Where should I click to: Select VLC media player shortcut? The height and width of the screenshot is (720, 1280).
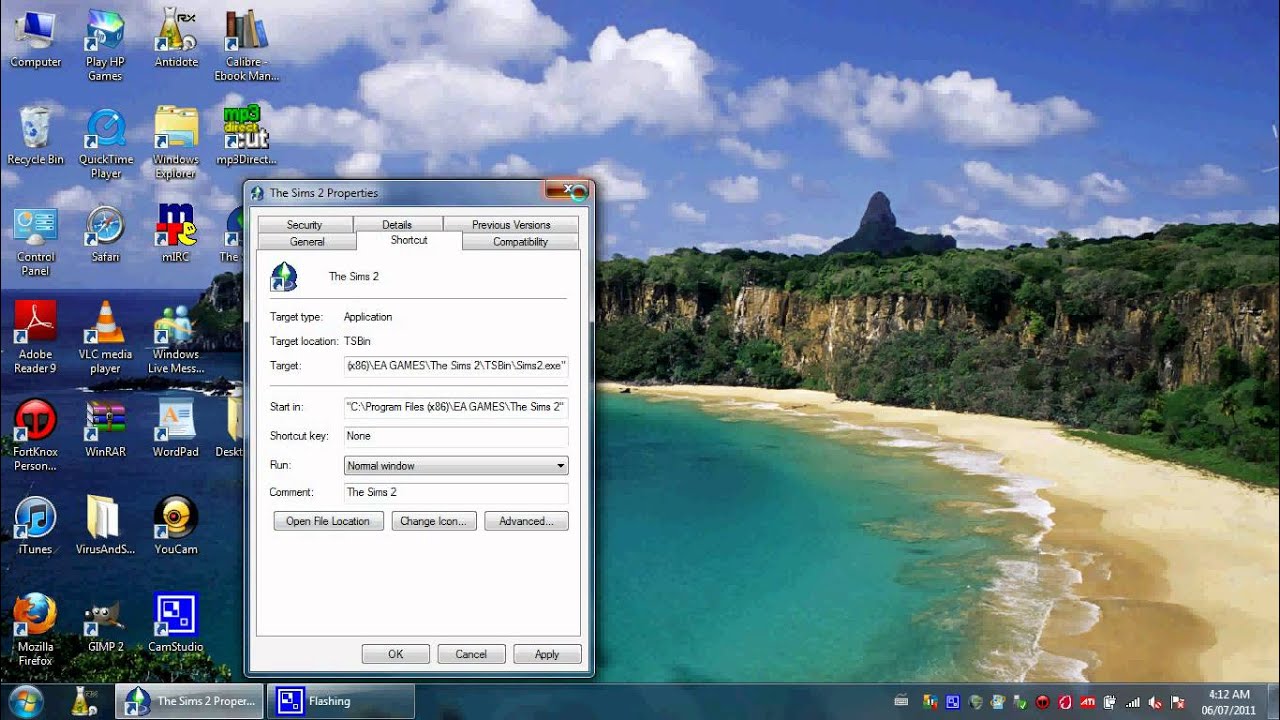point(105,338)
